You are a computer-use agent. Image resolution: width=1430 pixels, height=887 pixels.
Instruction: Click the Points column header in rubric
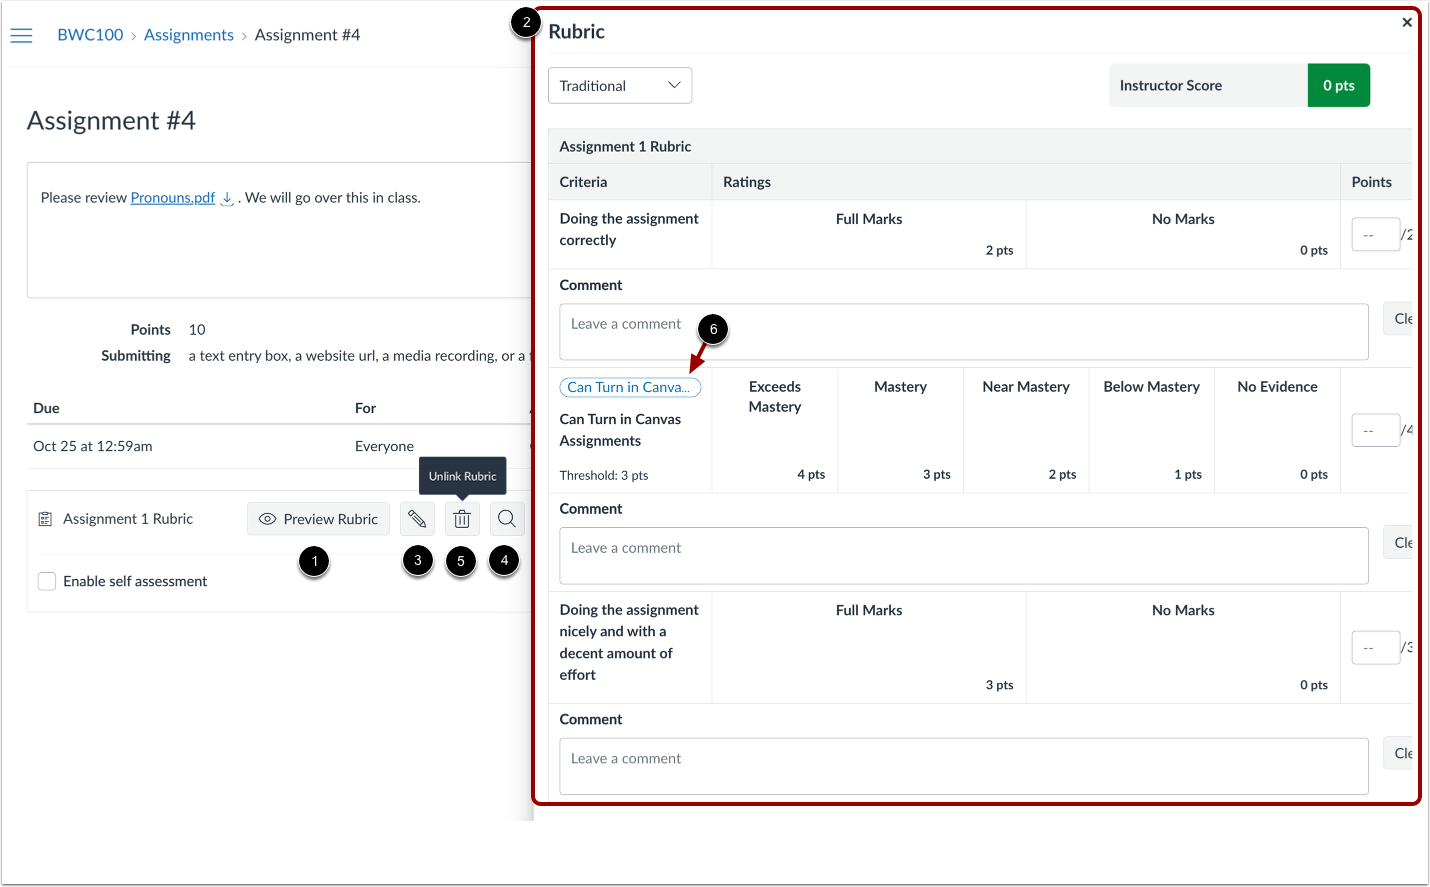point(1371,182)
